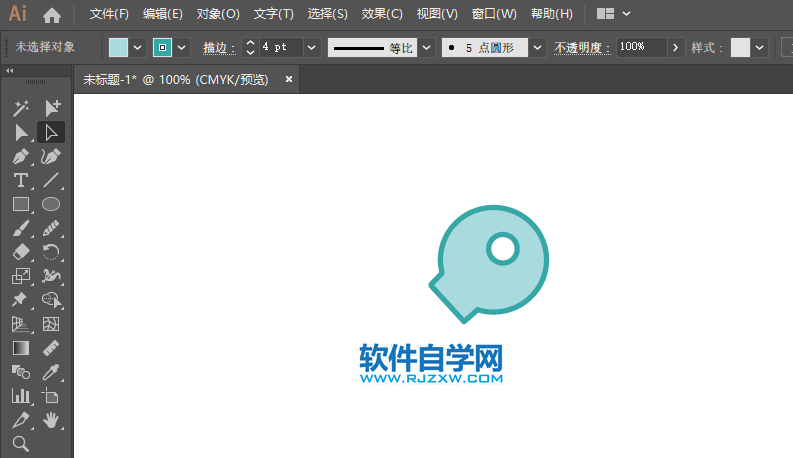Click the teal stroke color swatch
This screenshot has height=458, width=793.
coord(162,48)
